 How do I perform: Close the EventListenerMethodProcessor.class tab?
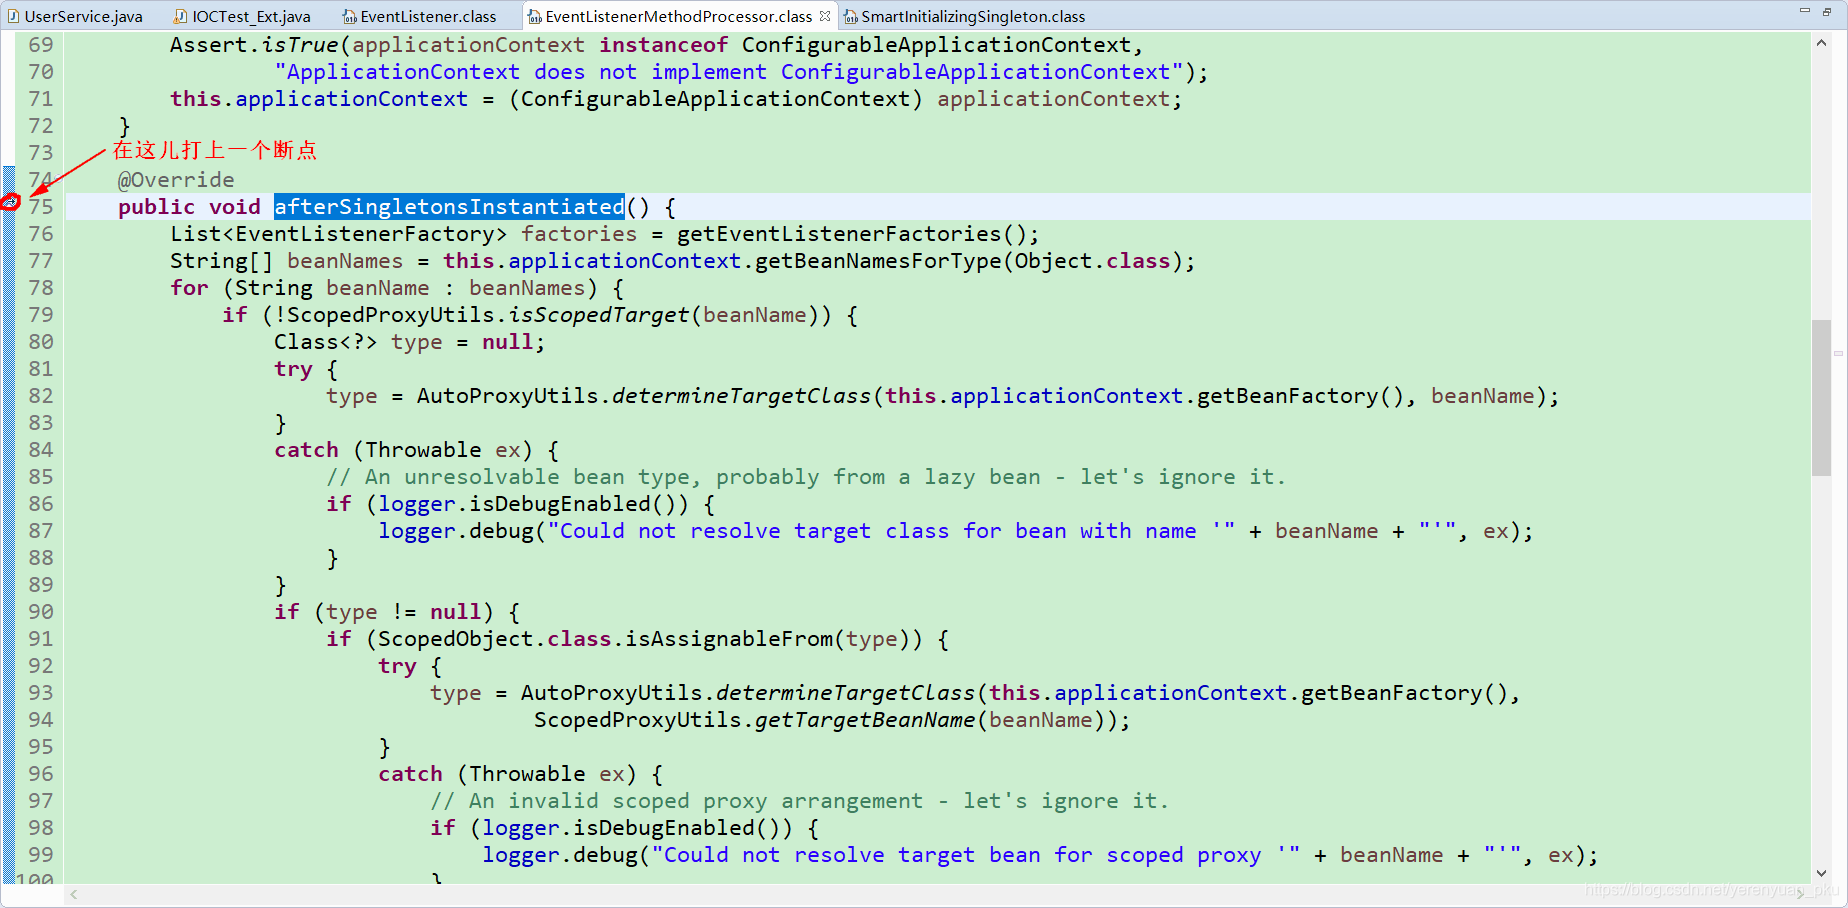click(825, 16)
